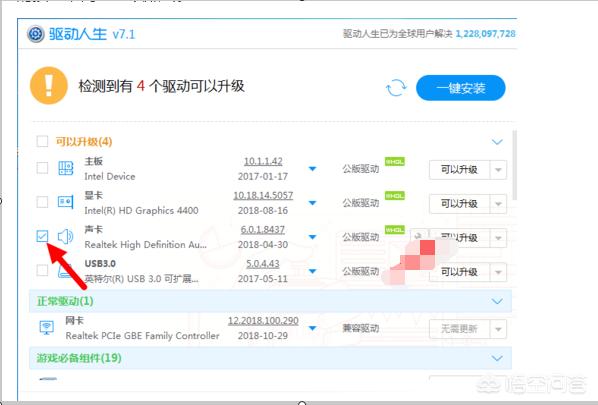Screen dimensions: 598x405
Task: Click the Realtek High Definition Au... text
Action: click(145, 244)
